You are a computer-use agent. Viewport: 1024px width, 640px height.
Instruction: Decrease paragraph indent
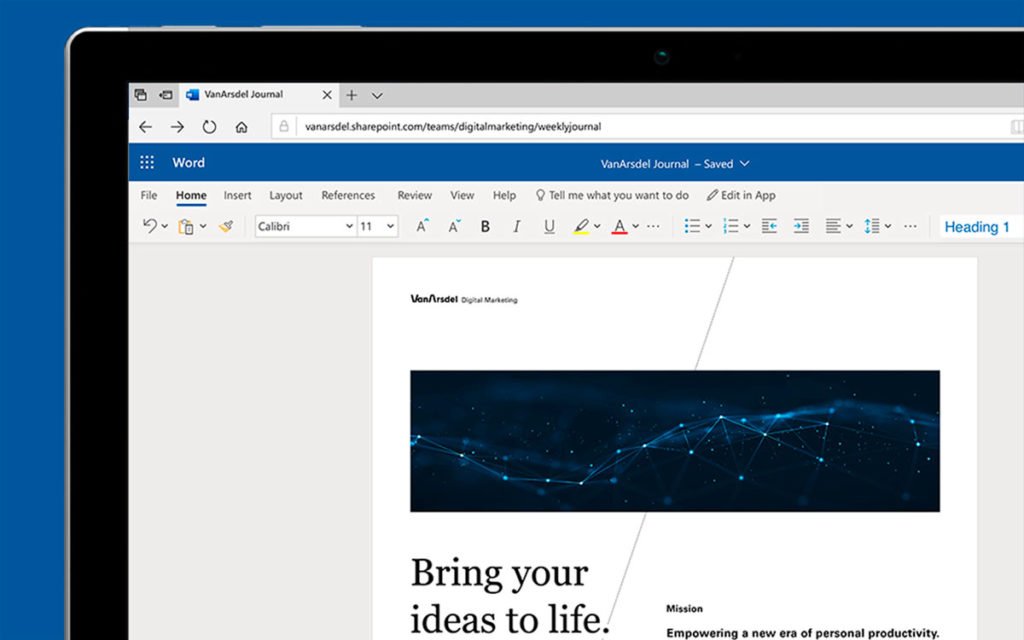coord(769,226)
